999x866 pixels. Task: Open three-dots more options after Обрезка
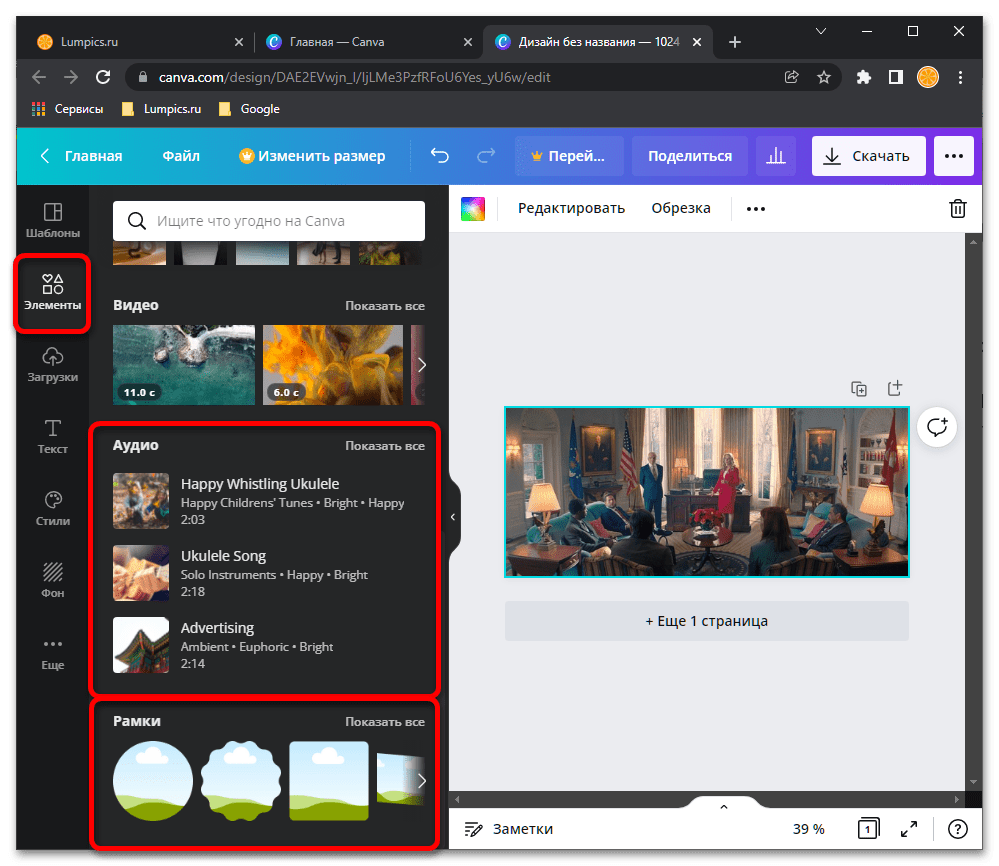tap(756, 208)
